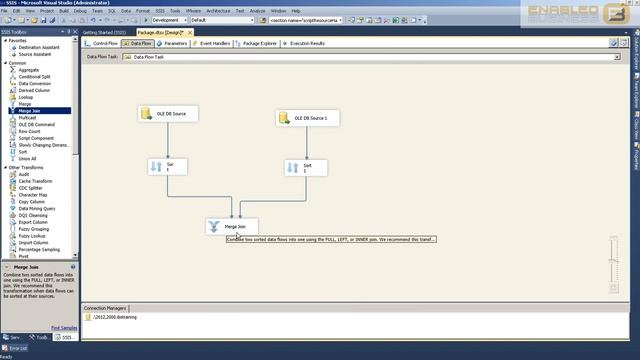Open the Architecture menu
Screen dimensions: 640x360
pos(218,11)
